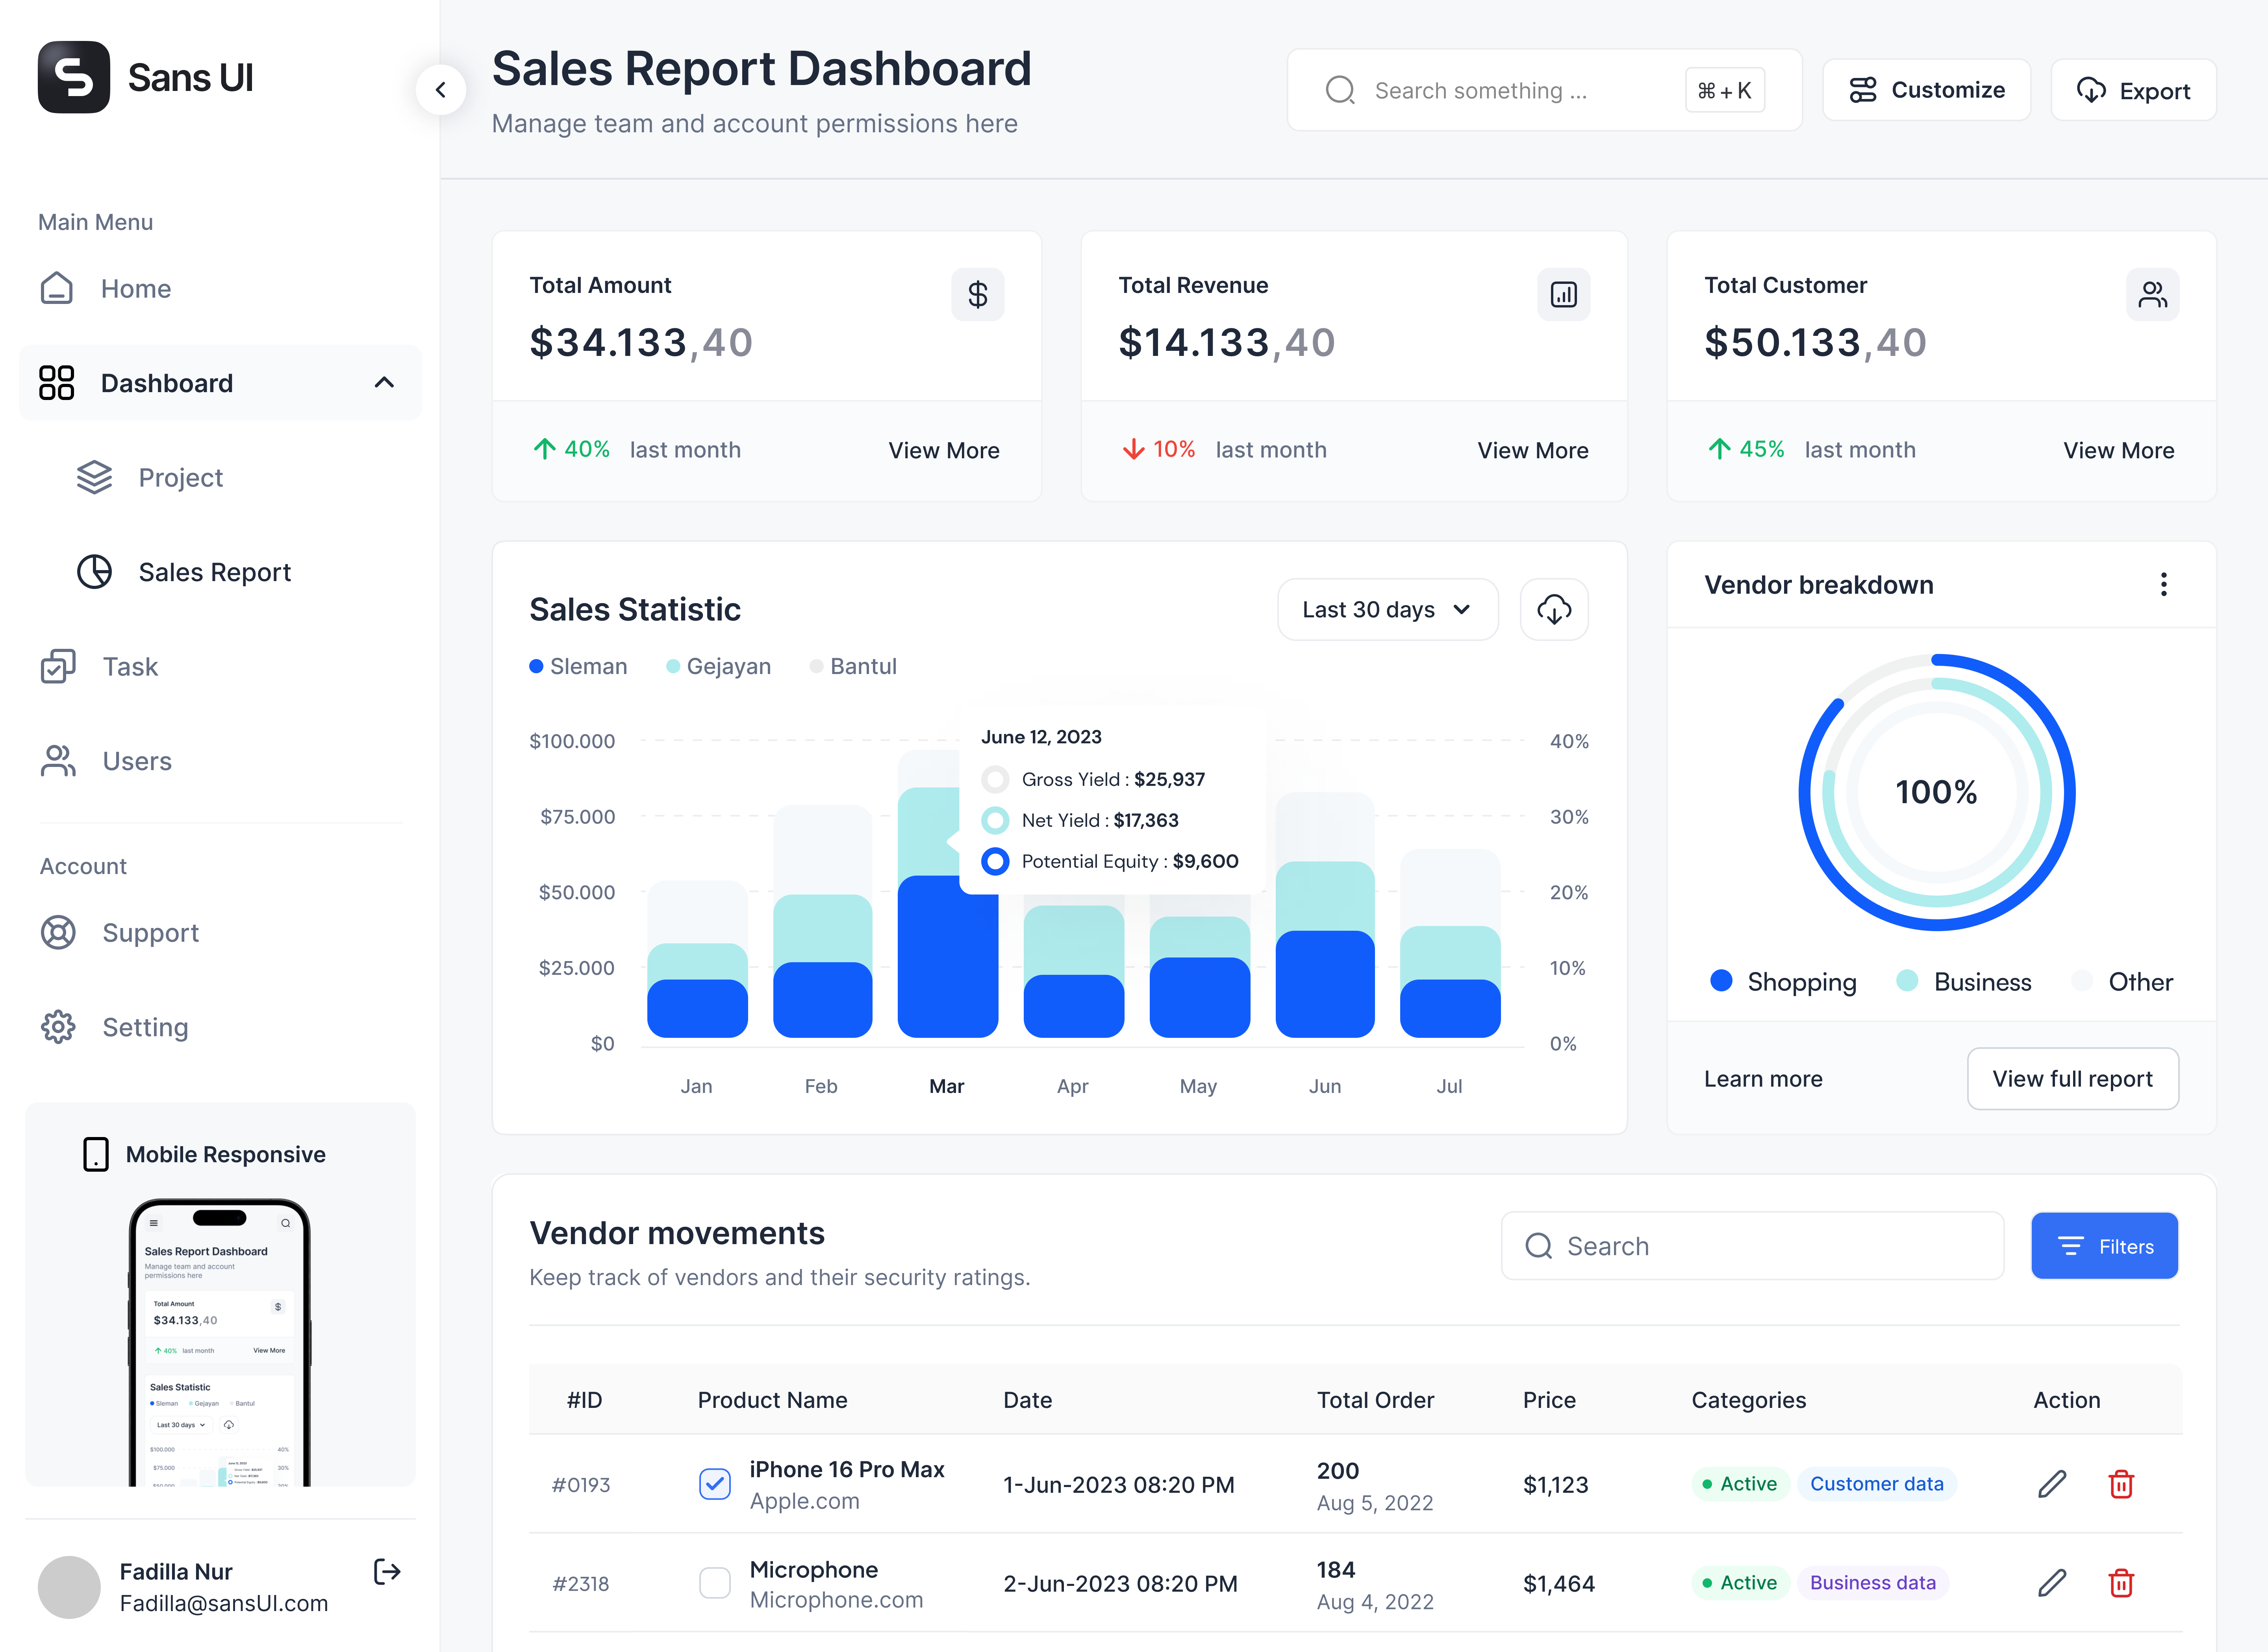Click the View full report button
The image size is (2268, 1652).
(2071, 1078)
